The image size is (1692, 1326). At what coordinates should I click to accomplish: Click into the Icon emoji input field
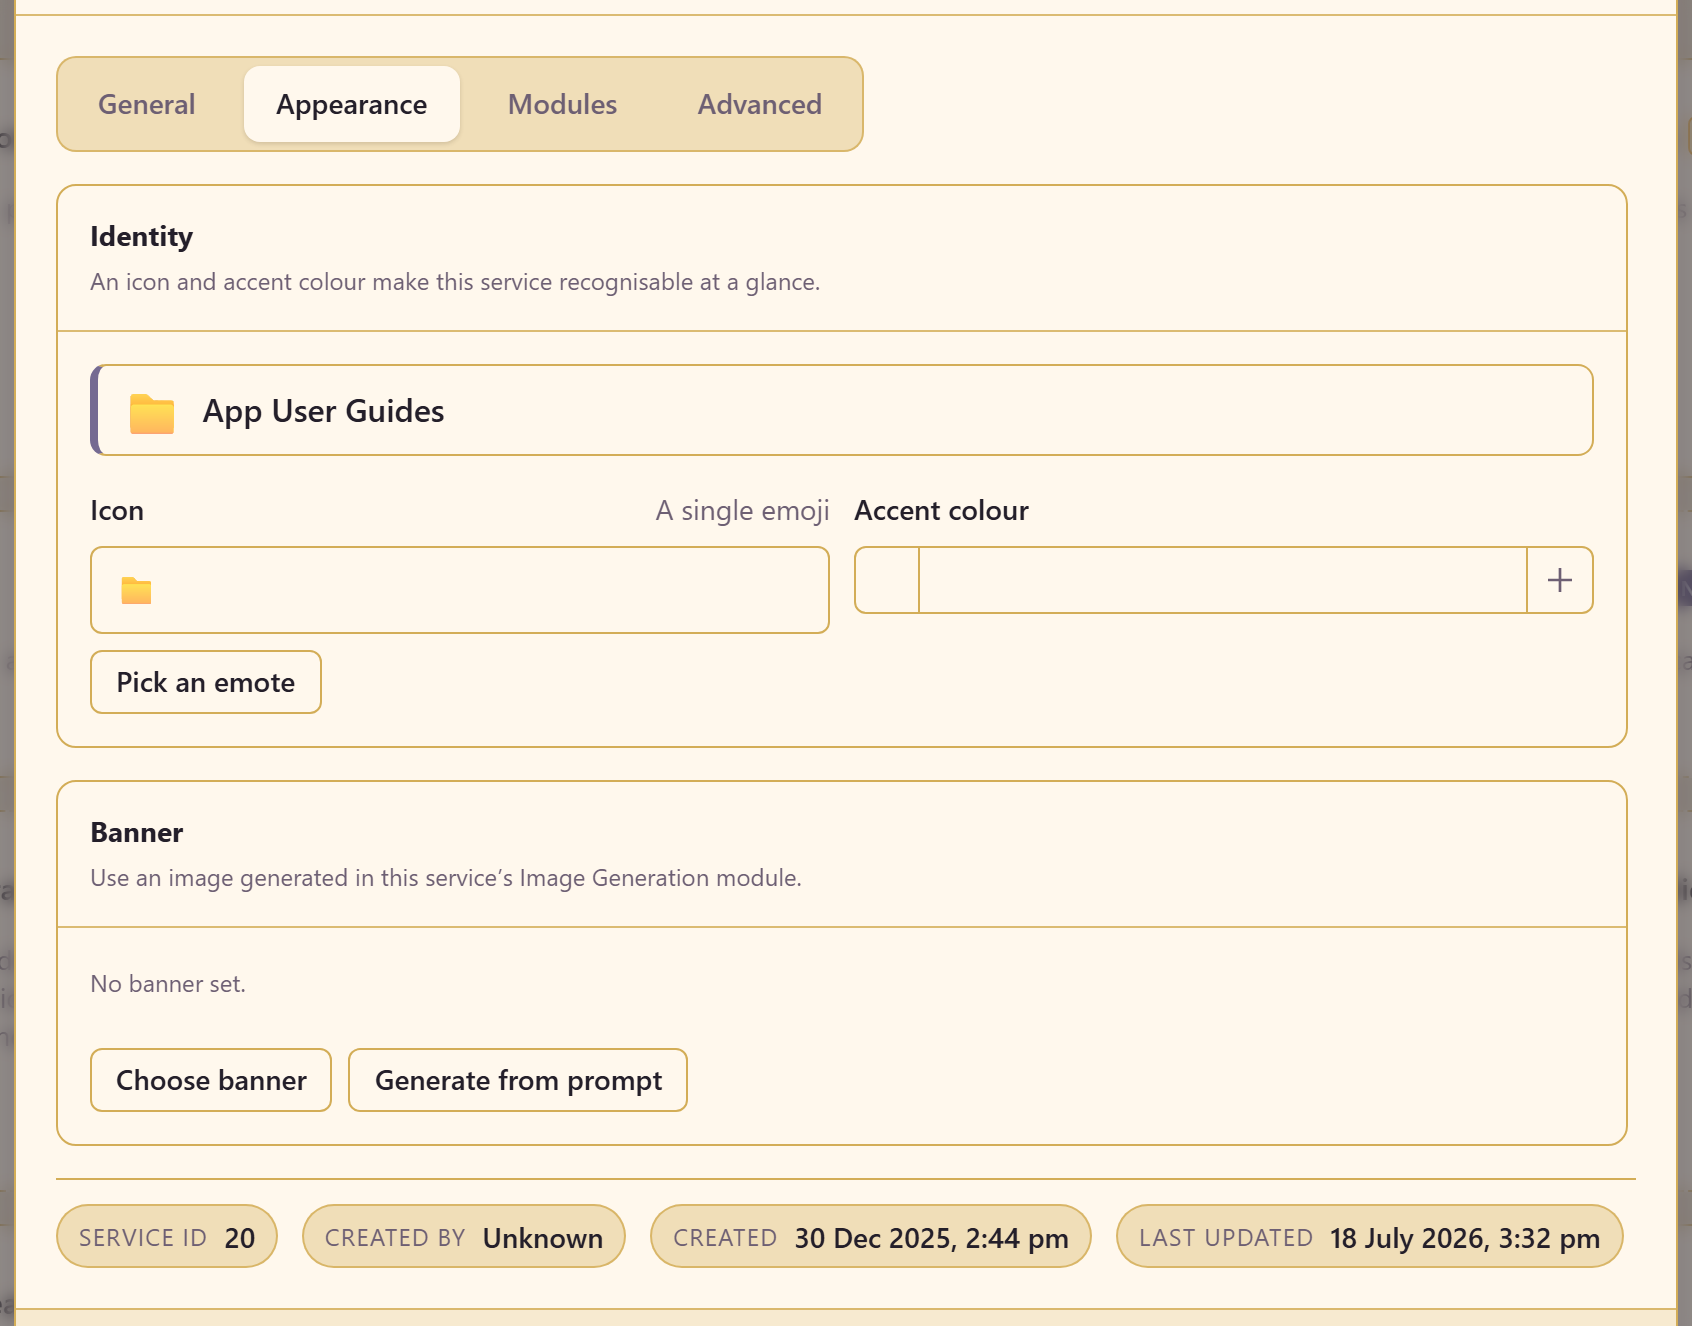click(460, 590)
